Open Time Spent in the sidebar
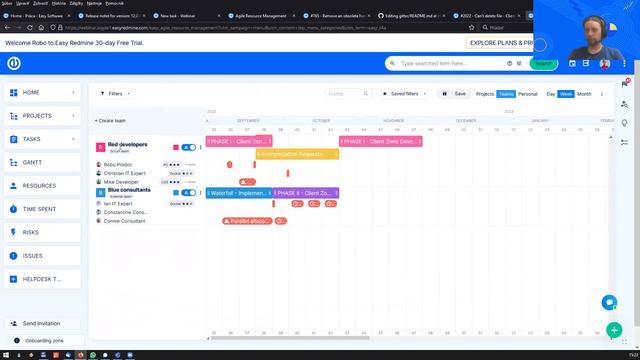 (42, 209)
